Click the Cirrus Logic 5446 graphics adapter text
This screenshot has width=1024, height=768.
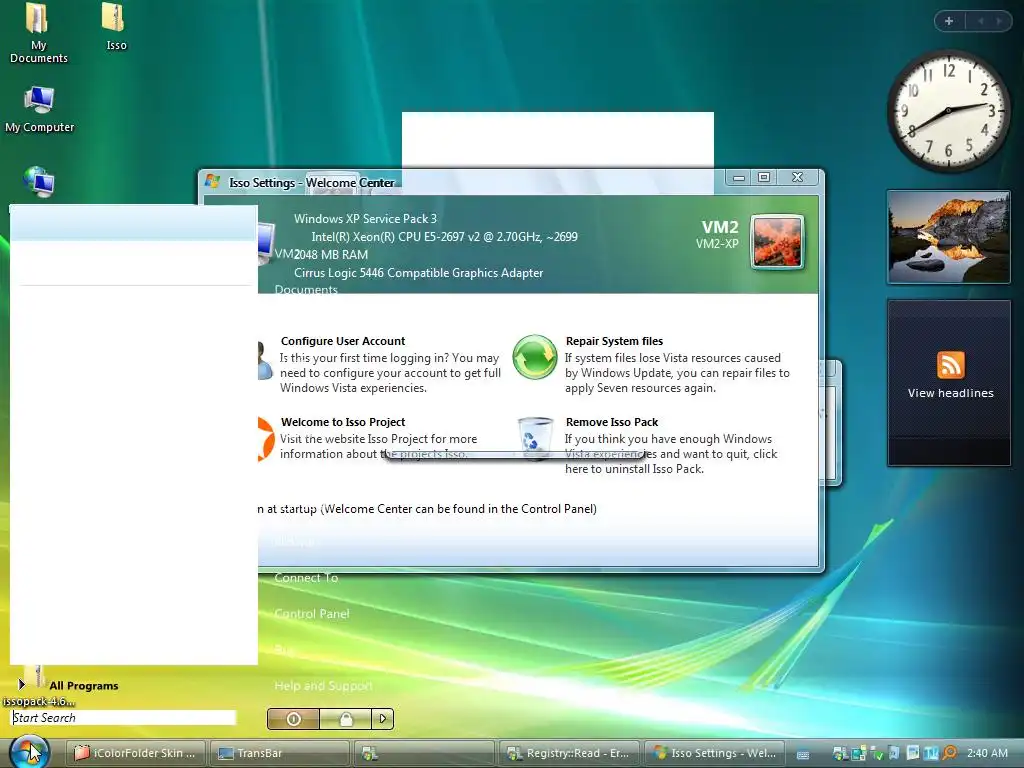click(x=418, y=273)
